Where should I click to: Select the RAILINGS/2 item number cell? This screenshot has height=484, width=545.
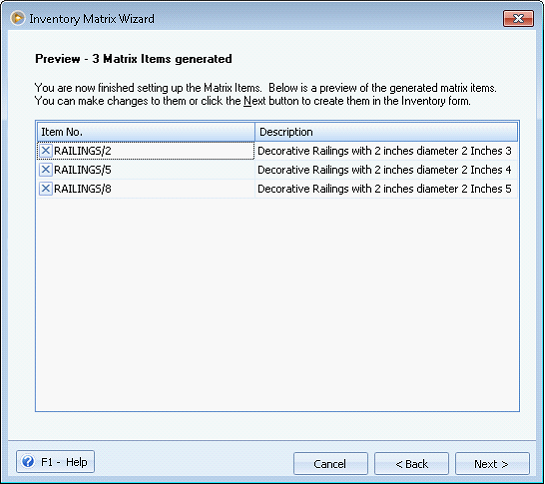pyautogui.click(x=146, y=151)
